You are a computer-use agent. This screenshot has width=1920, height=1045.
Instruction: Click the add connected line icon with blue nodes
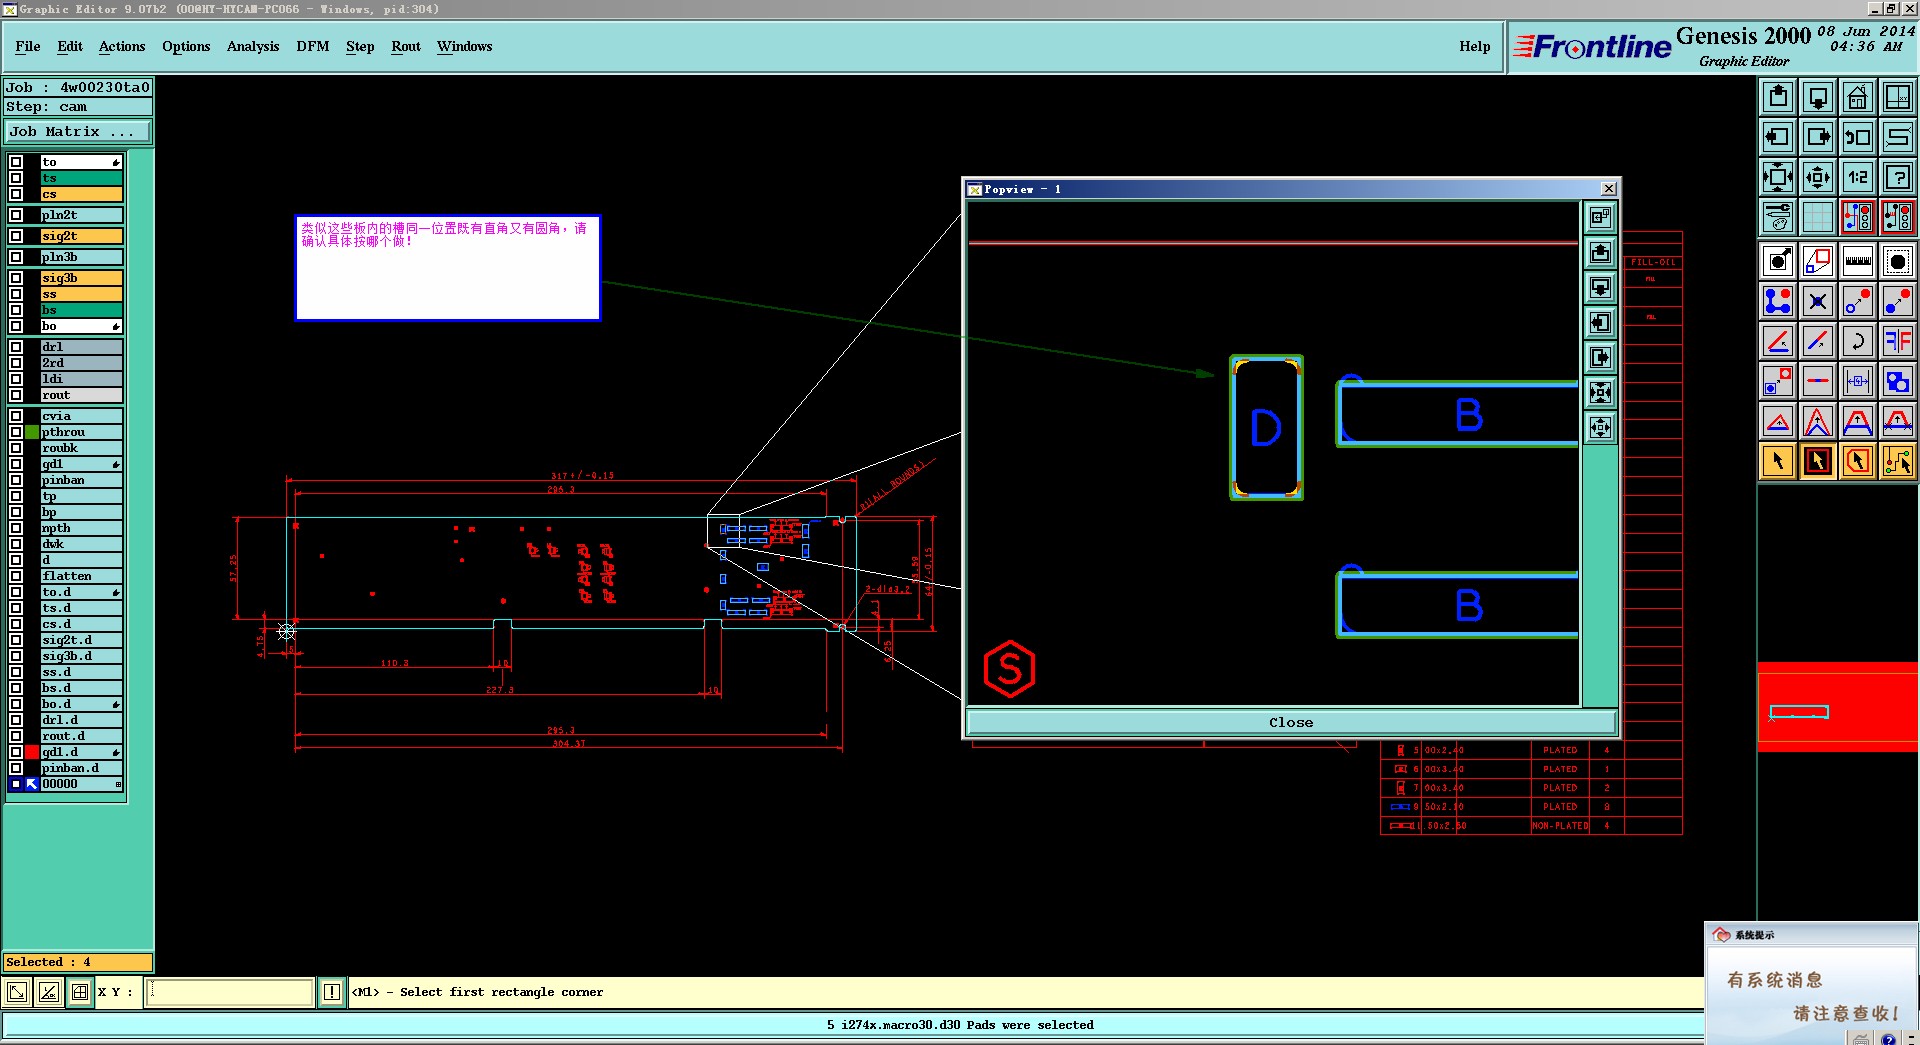[1778, 301]
